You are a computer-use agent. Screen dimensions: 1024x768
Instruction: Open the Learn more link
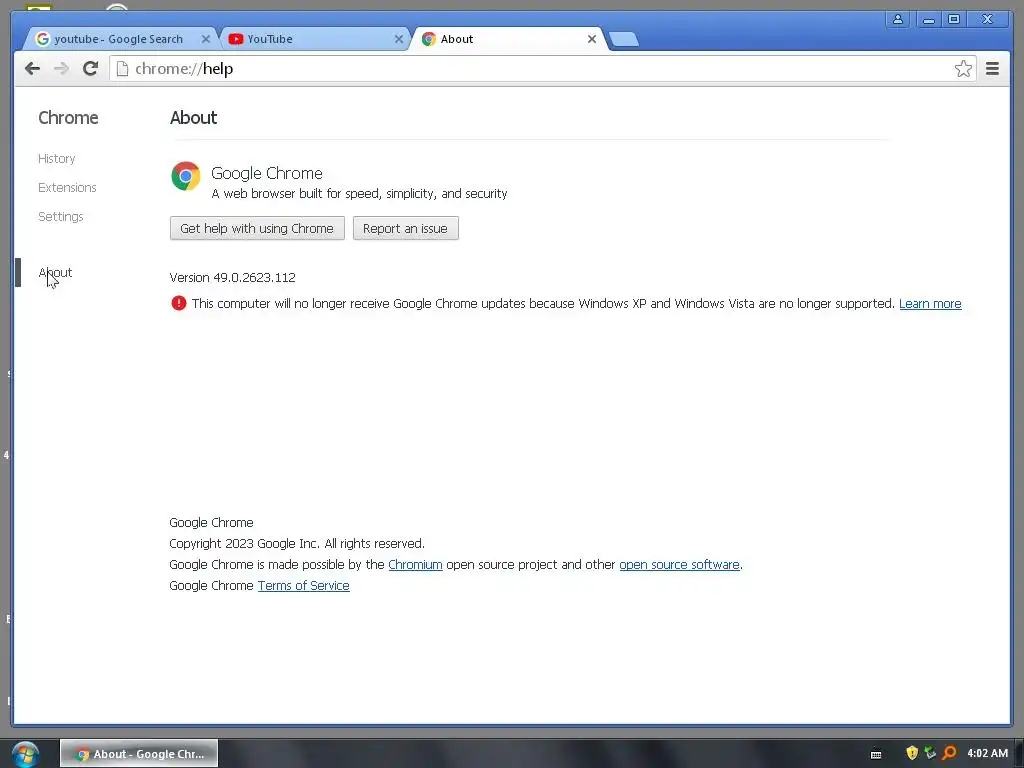930,304
